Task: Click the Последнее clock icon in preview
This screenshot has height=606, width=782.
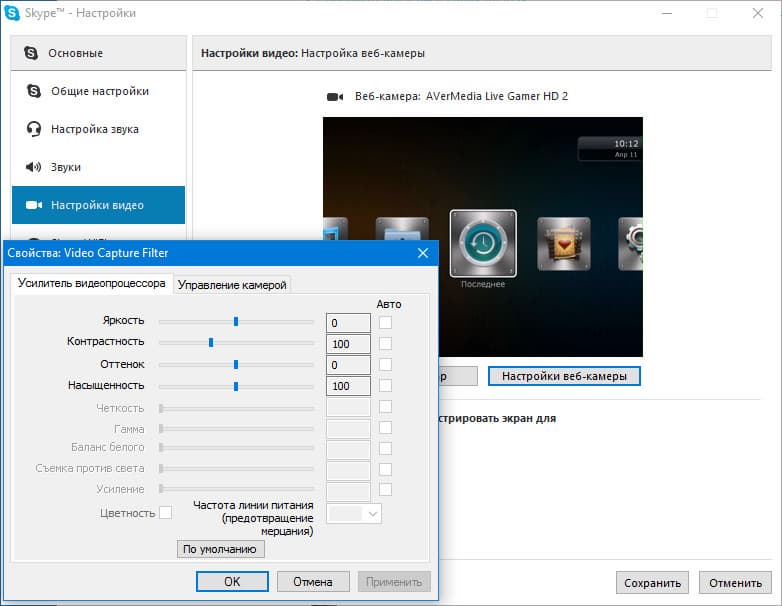Action: (x=483, y=243)
